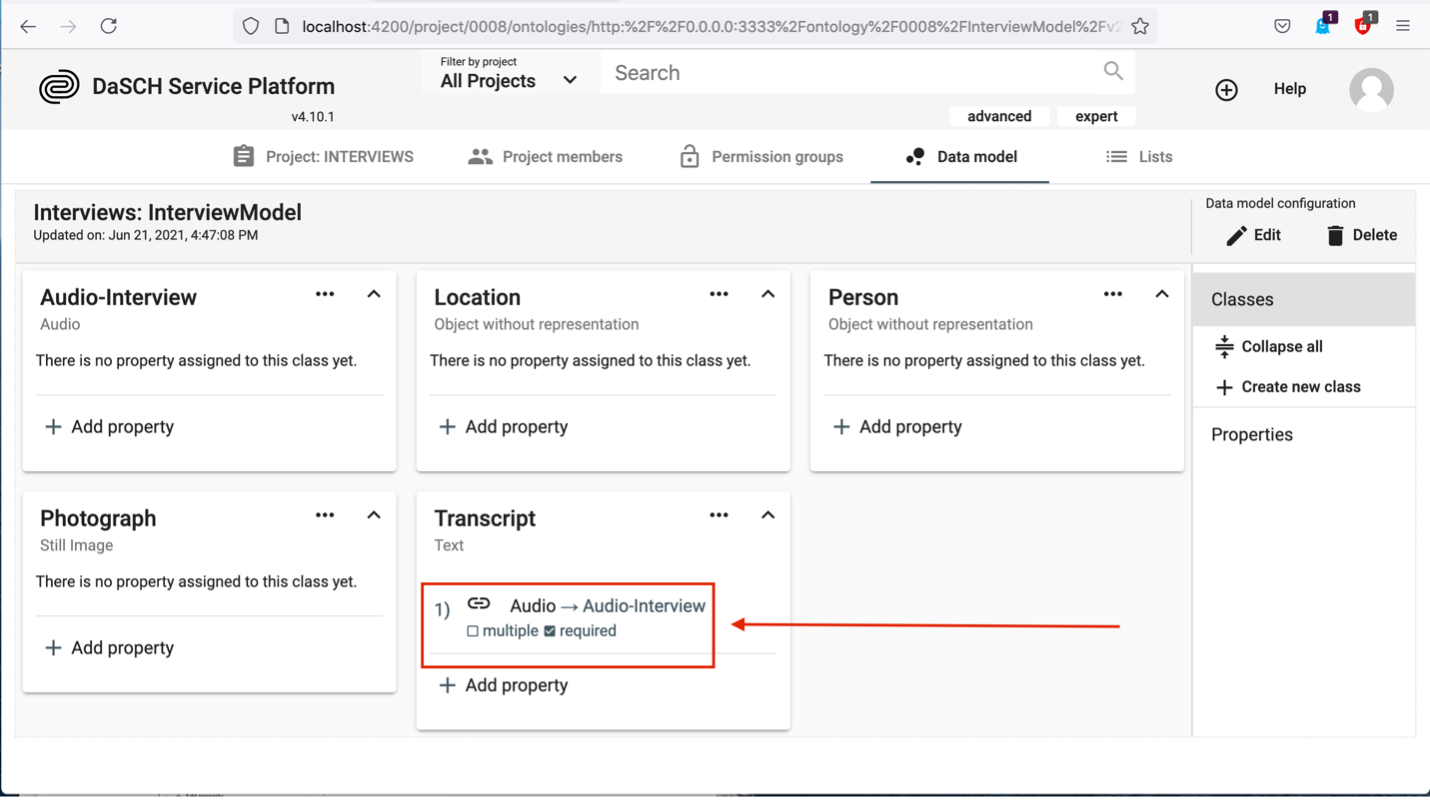The height and width of the screenshot is (800, 1430).
Task: Switch to the Project members tab
Action: click(x=546, y=157)
